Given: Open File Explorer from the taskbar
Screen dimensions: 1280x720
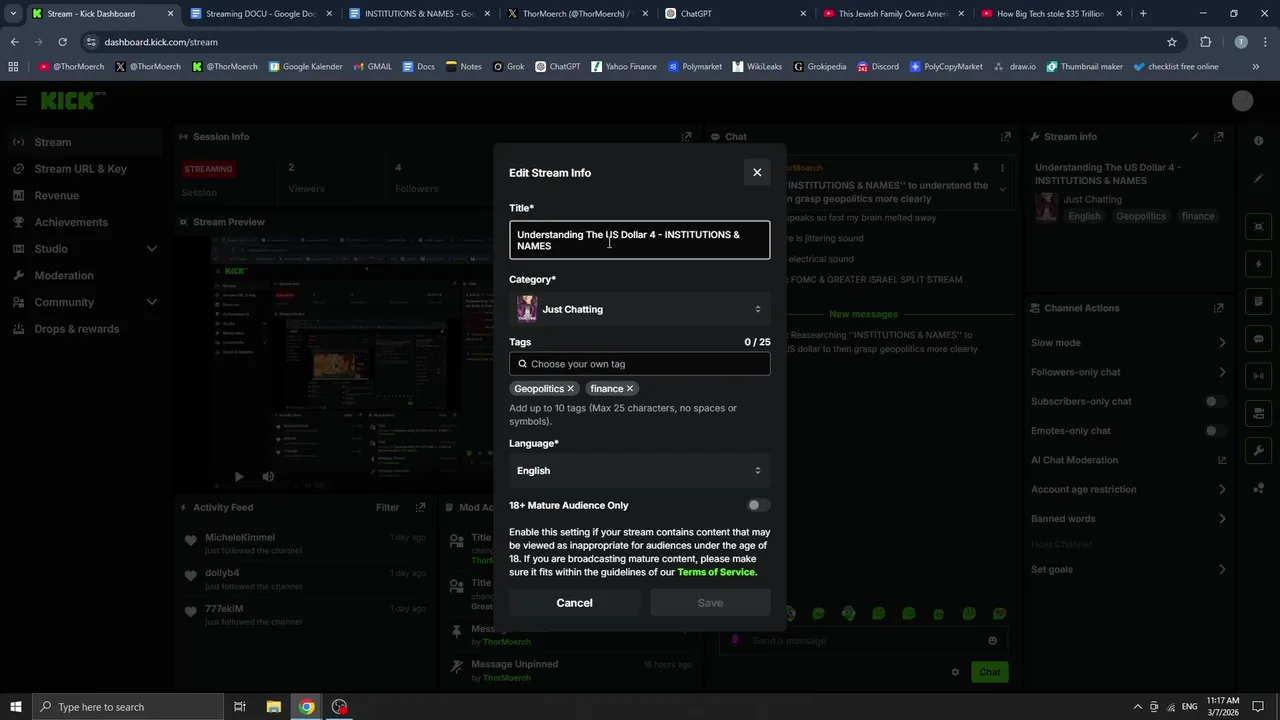Looking at the screenshot, I should (x=273, y=707).
